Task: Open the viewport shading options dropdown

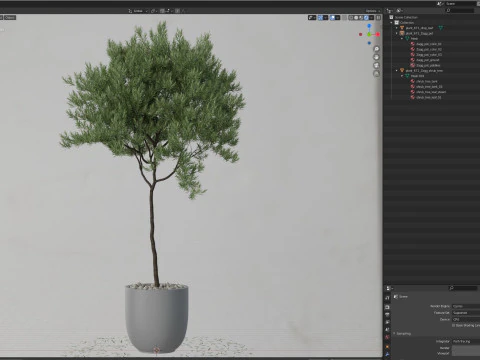Action: [x=371, y=18]
